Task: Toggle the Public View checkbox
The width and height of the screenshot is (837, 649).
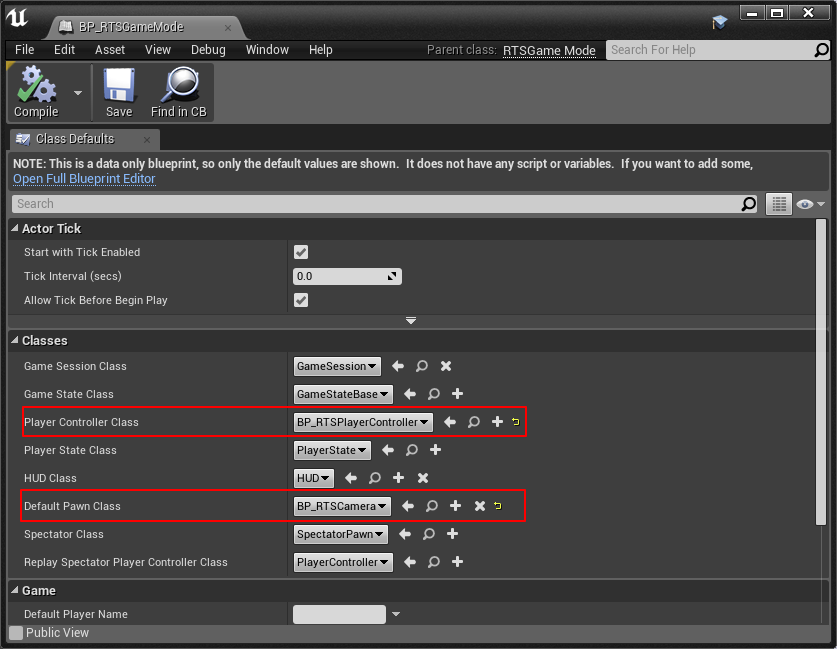Action: click(x=17, y=633)
